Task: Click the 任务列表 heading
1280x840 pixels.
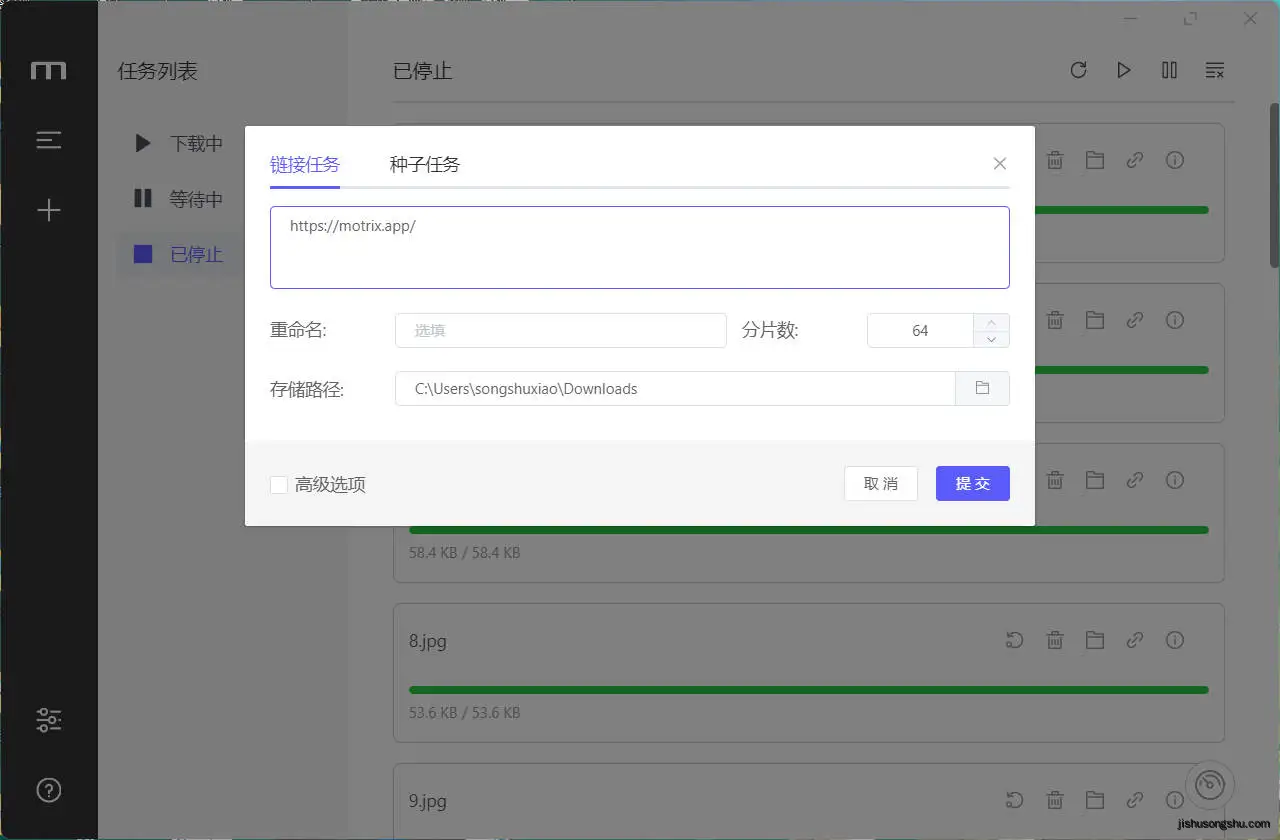Action: tap(158, 71)
